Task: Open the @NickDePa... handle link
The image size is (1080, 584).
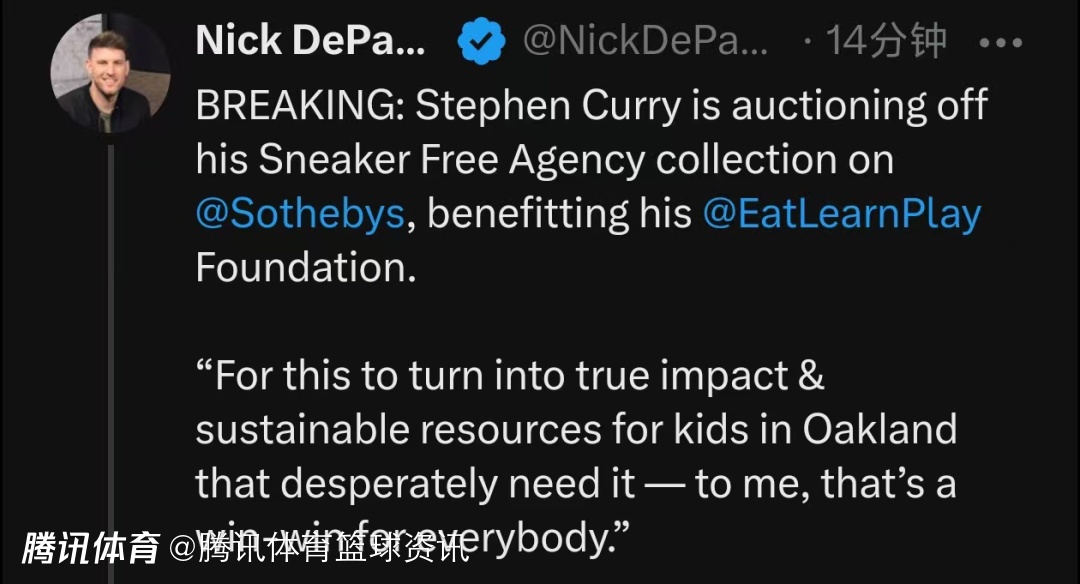Action: tap(646, 41)
